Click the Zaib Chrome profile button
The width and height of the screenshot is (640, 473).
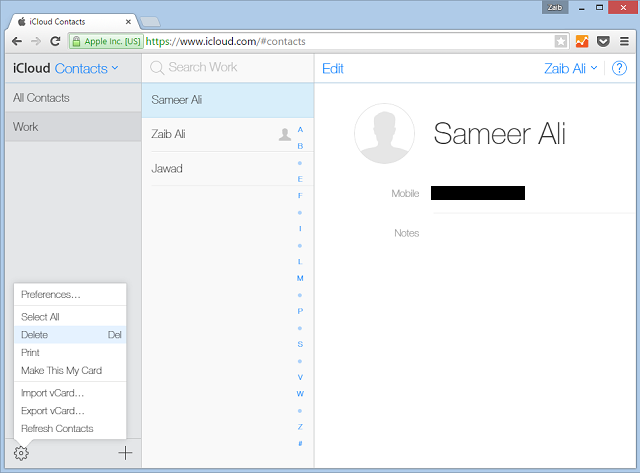[x=555, y=7]
